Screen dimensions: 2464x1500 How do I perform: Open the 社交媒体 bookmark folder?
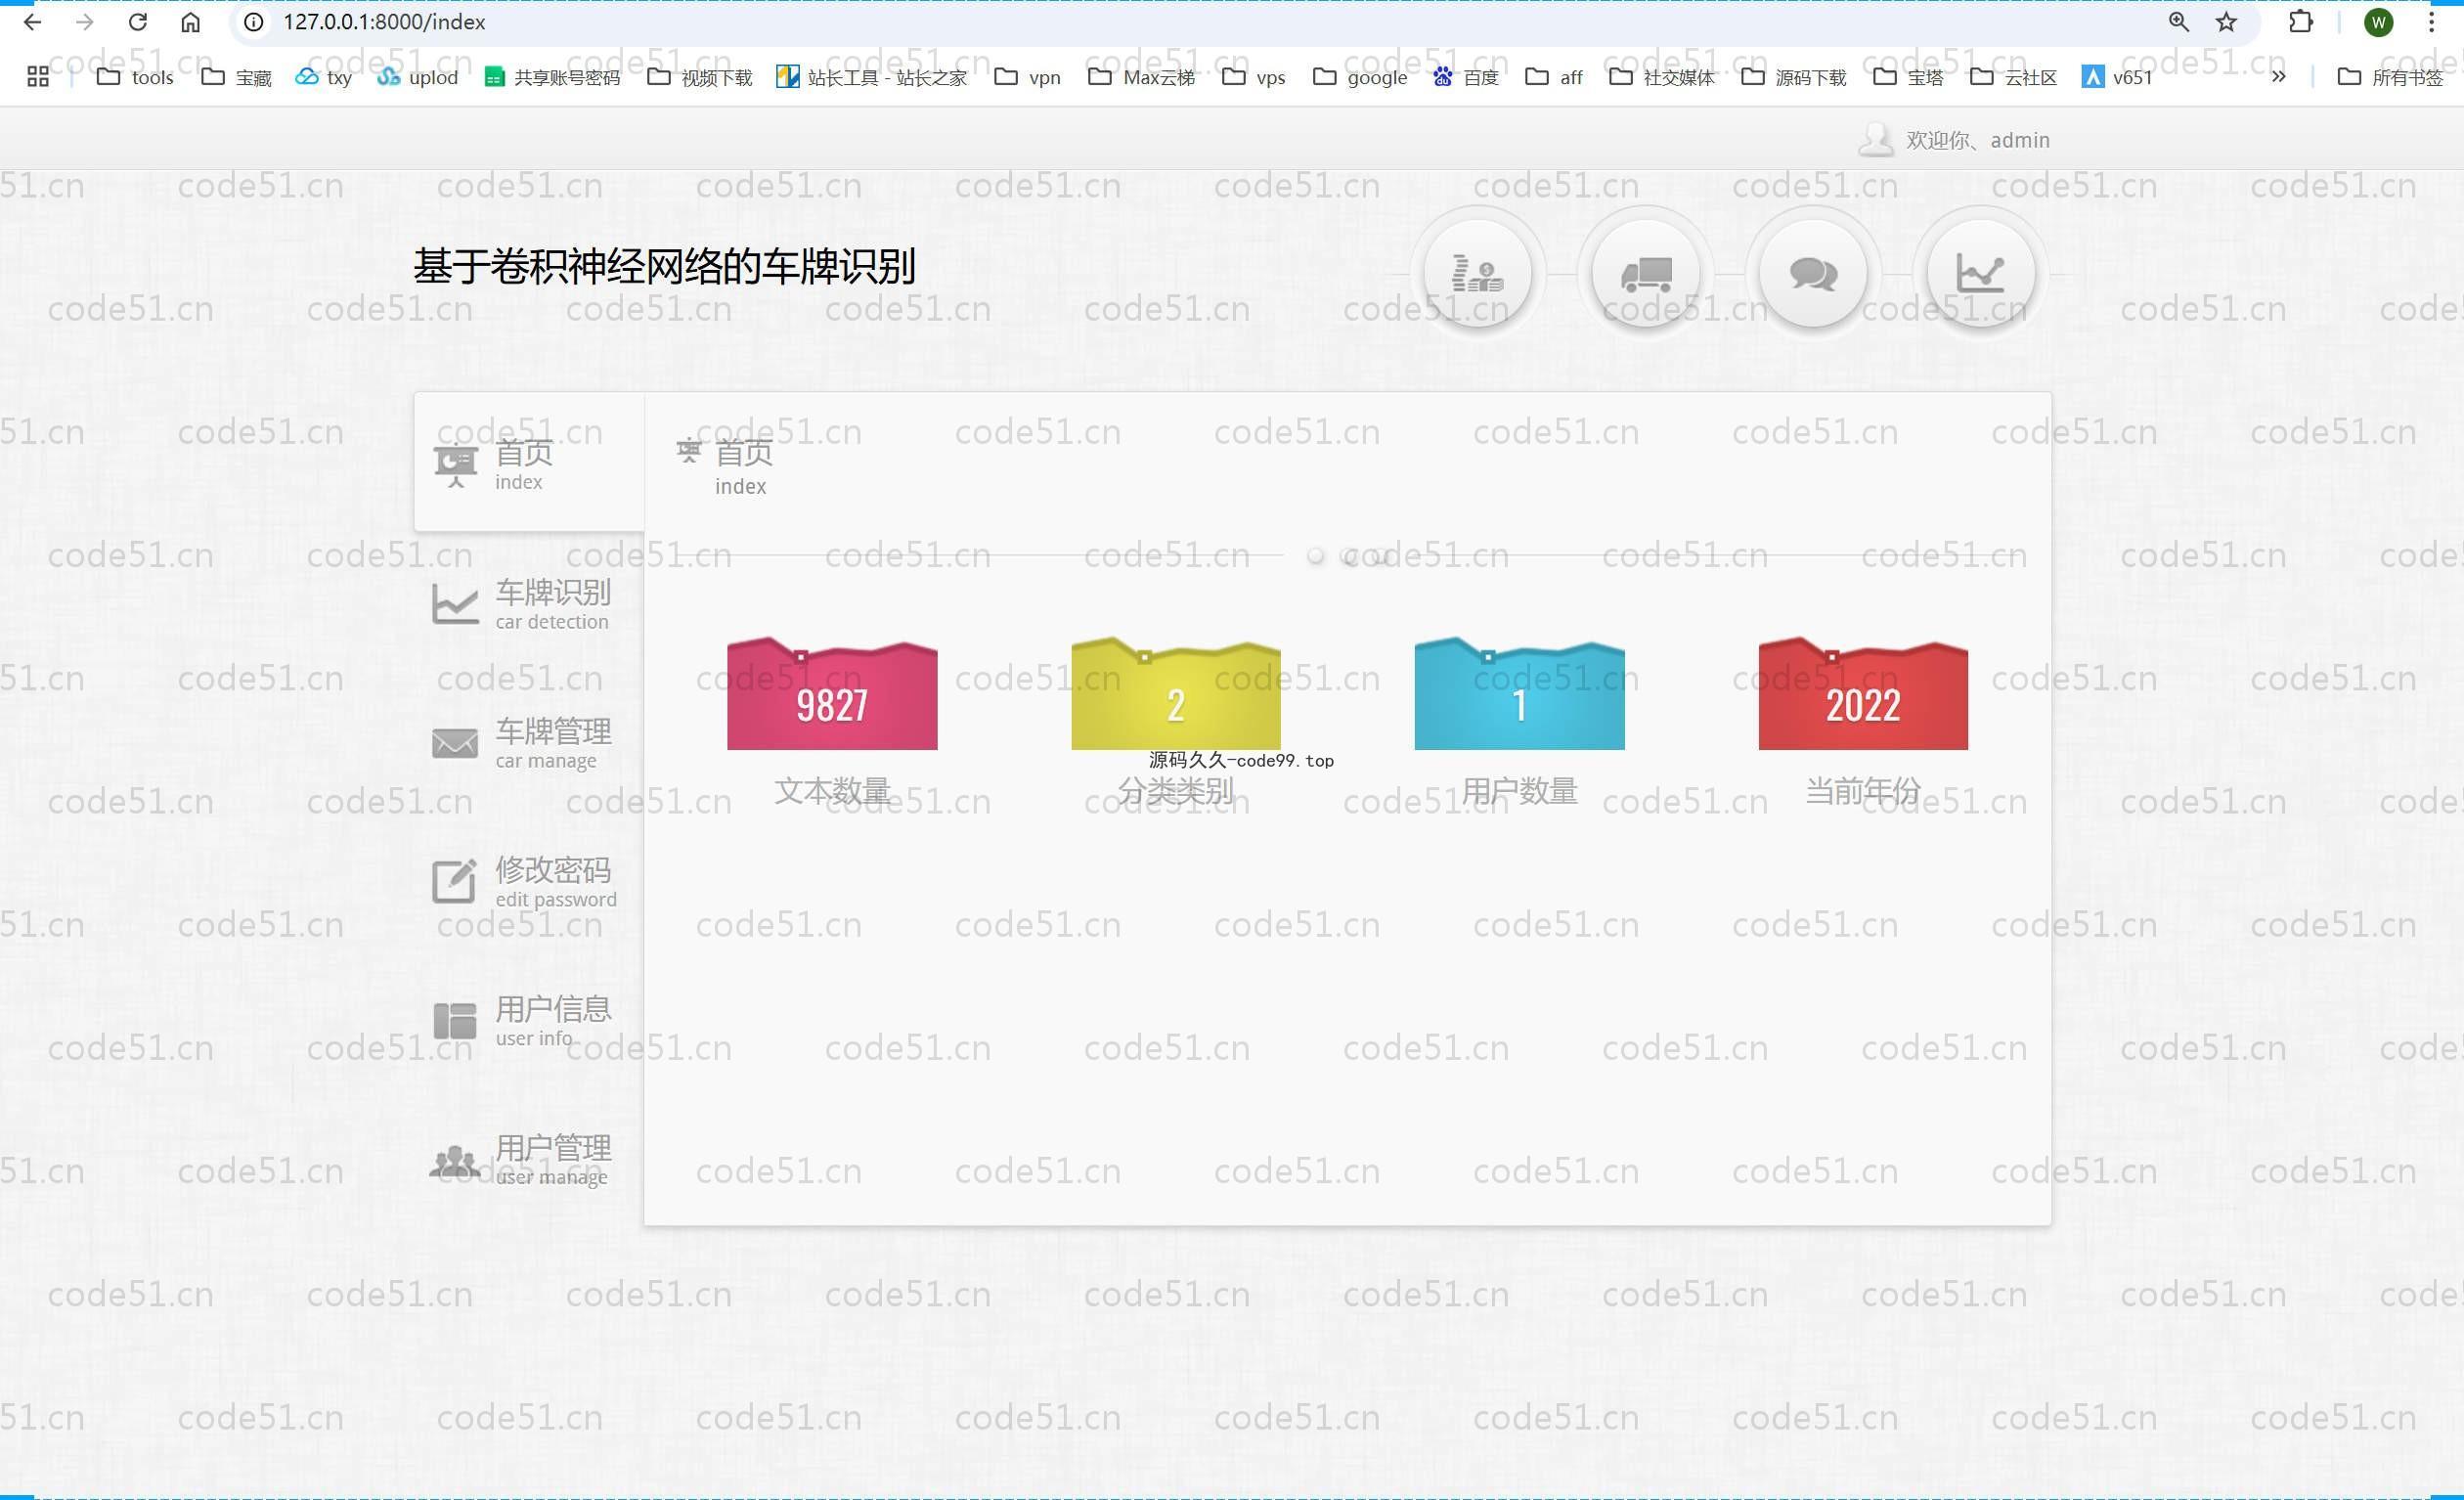point(1662,77)
